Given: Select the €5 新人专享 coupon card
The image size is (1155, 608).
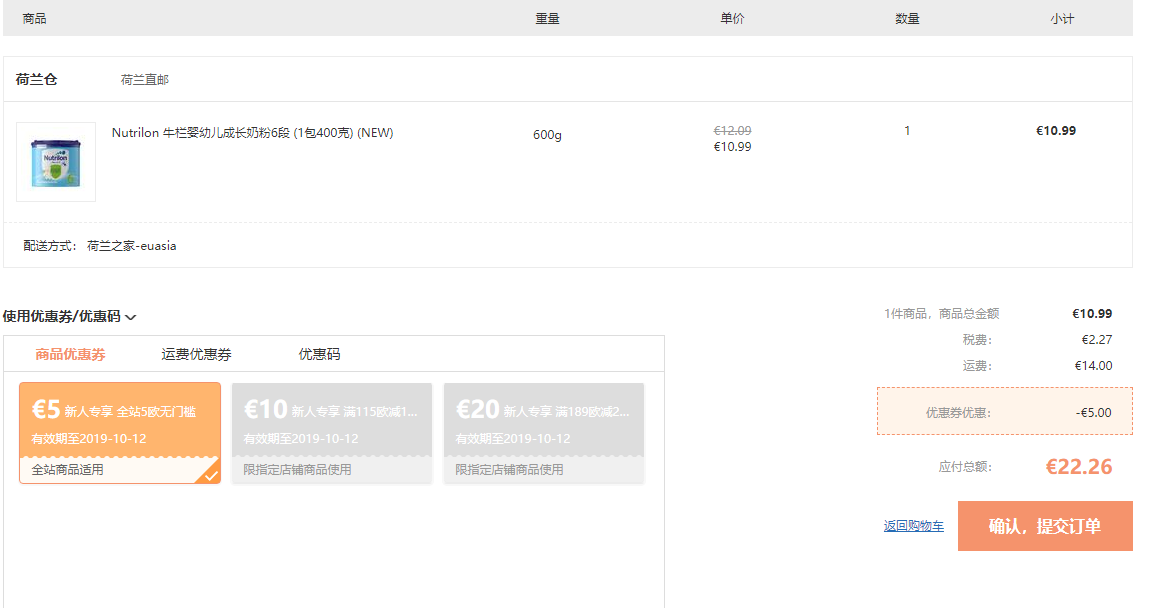Looking at the screenshot, I should (120, 433).
